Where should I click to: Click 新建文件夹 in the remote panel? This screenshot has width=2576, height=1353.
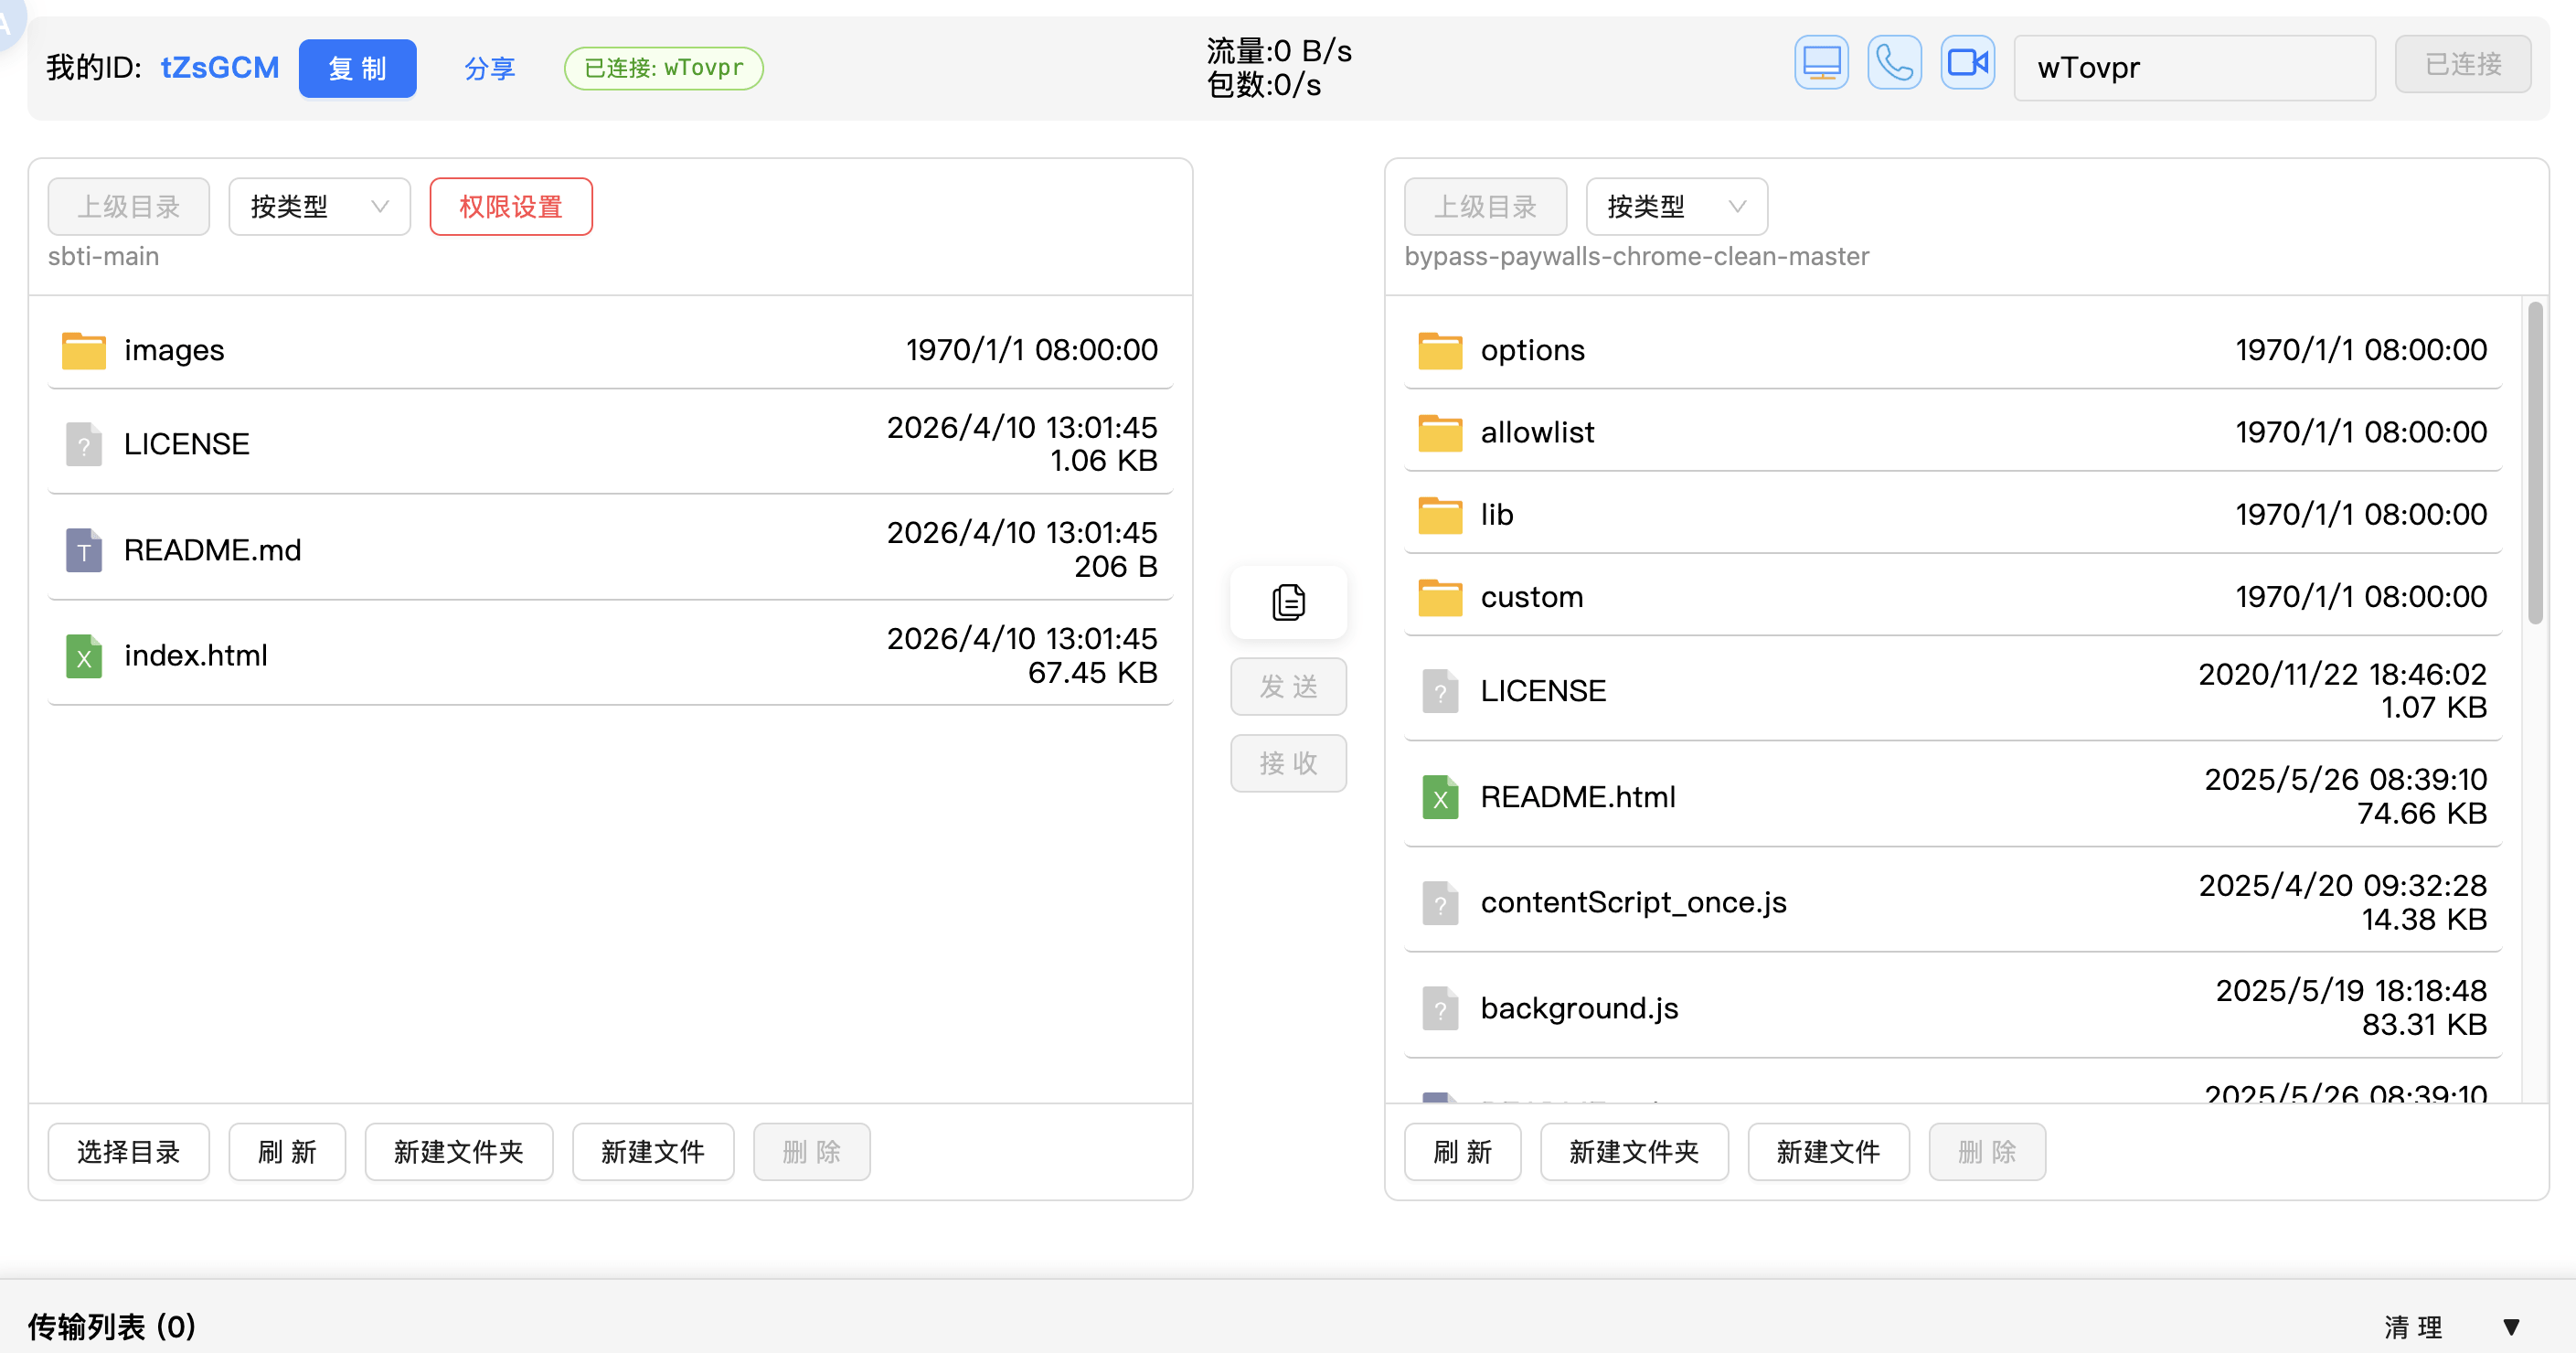1634,1152
